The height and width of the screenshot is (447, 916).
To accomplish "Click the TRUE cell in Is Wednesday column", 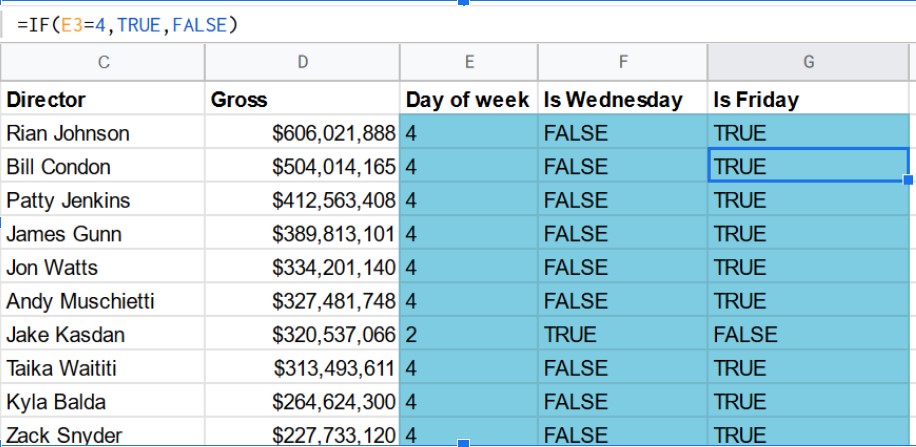I will pos(622,335).
